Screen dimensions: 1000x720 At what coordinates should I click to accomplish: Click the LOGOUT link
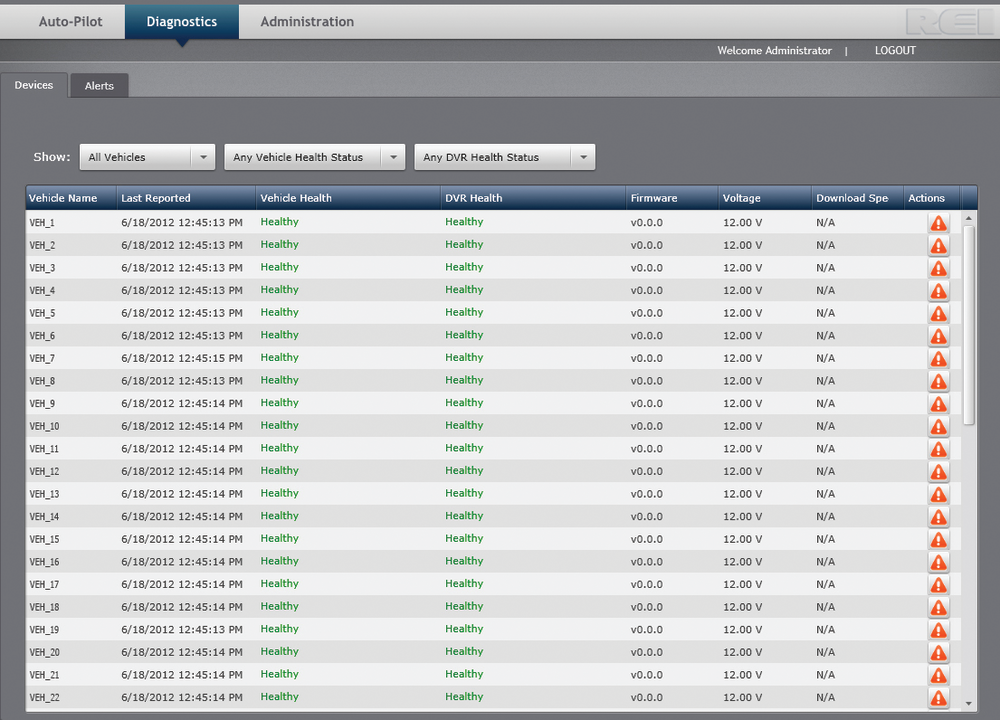(x=895, y=51)
